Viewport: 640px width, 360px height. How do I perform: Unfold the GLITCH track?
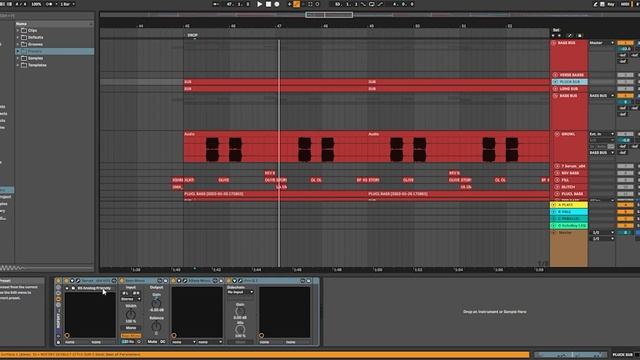pyautogui.click(x=557, y=187)
